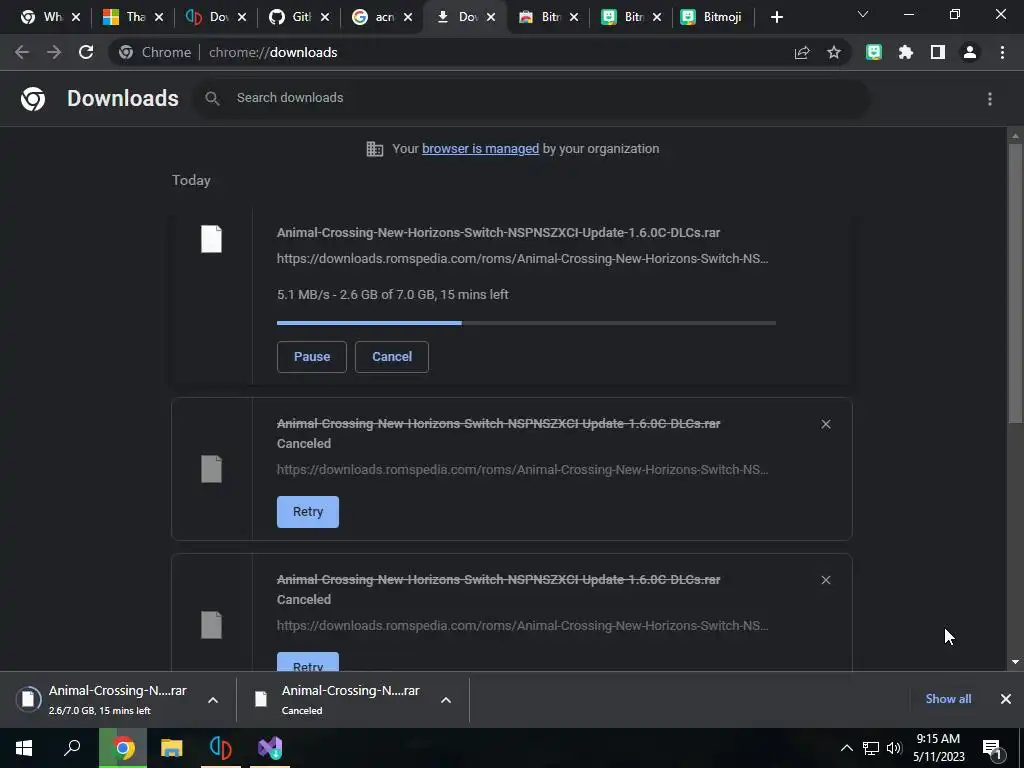Click Show all in the download shelf
This screenshot has width=1024, height=768.
(948, 699)
